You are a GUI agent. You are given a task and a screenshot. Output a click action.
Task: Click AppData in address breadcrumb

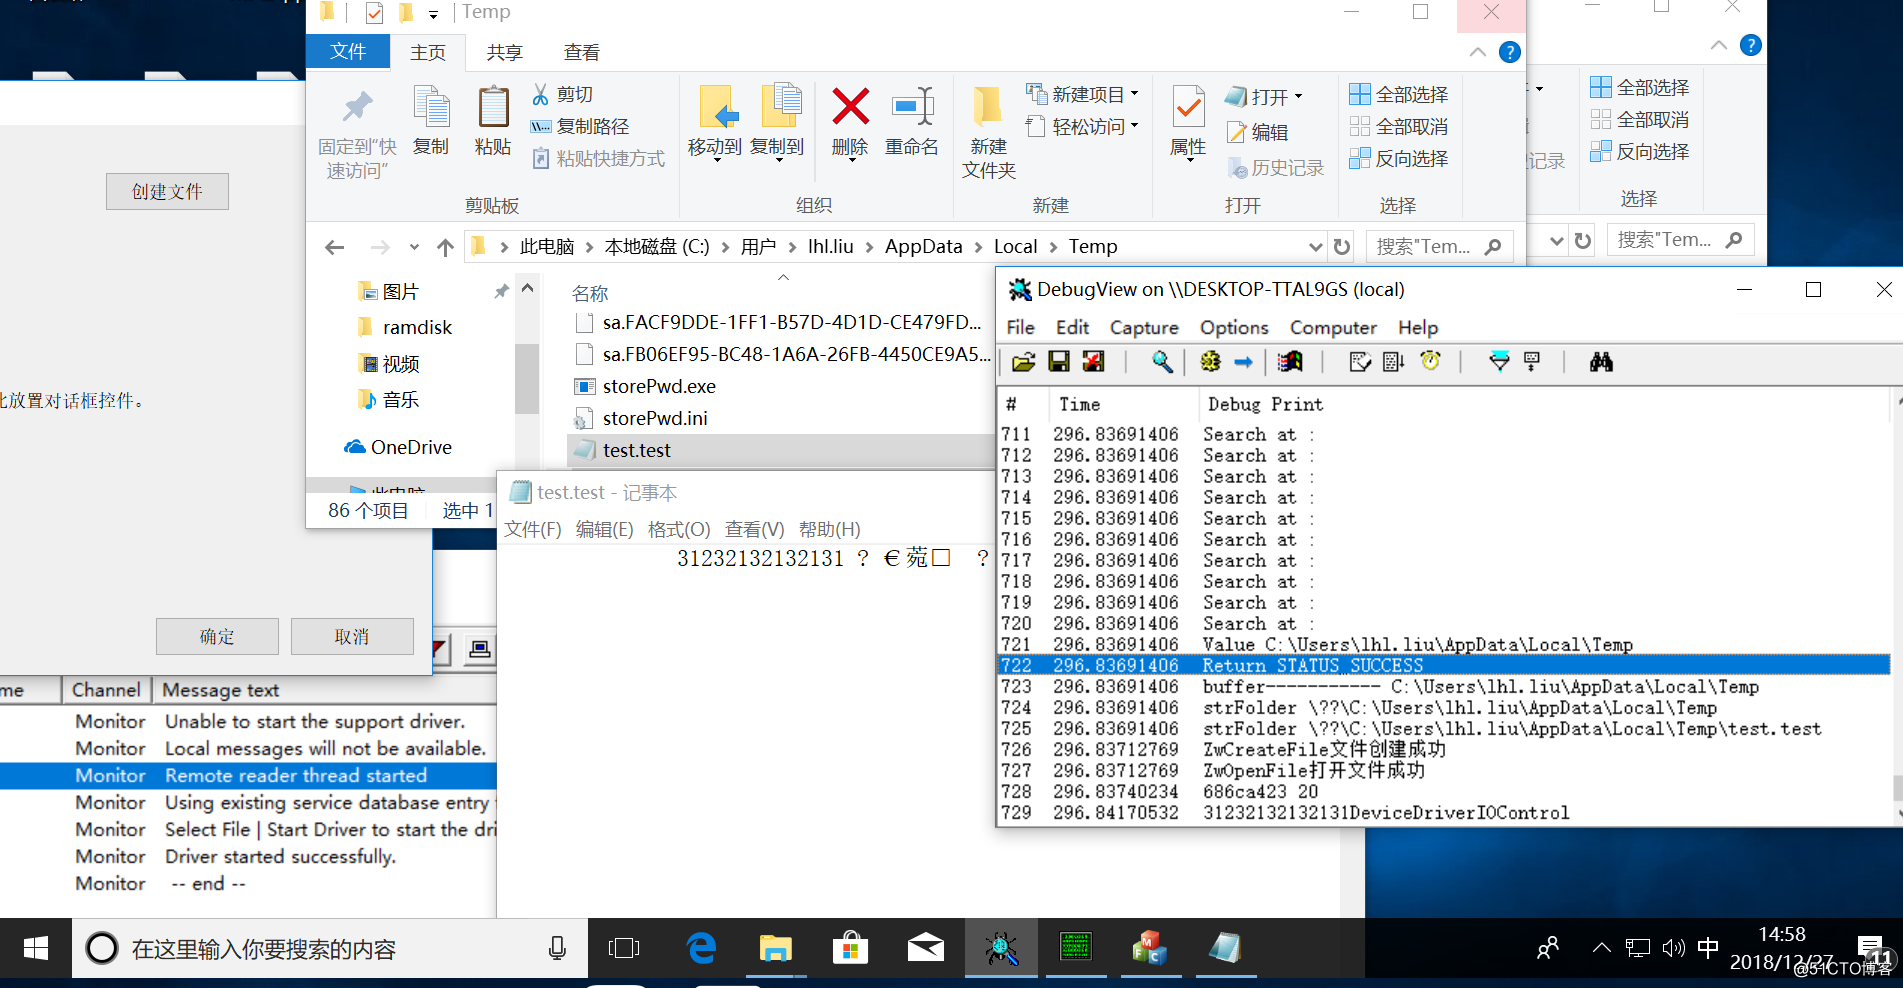923,246
